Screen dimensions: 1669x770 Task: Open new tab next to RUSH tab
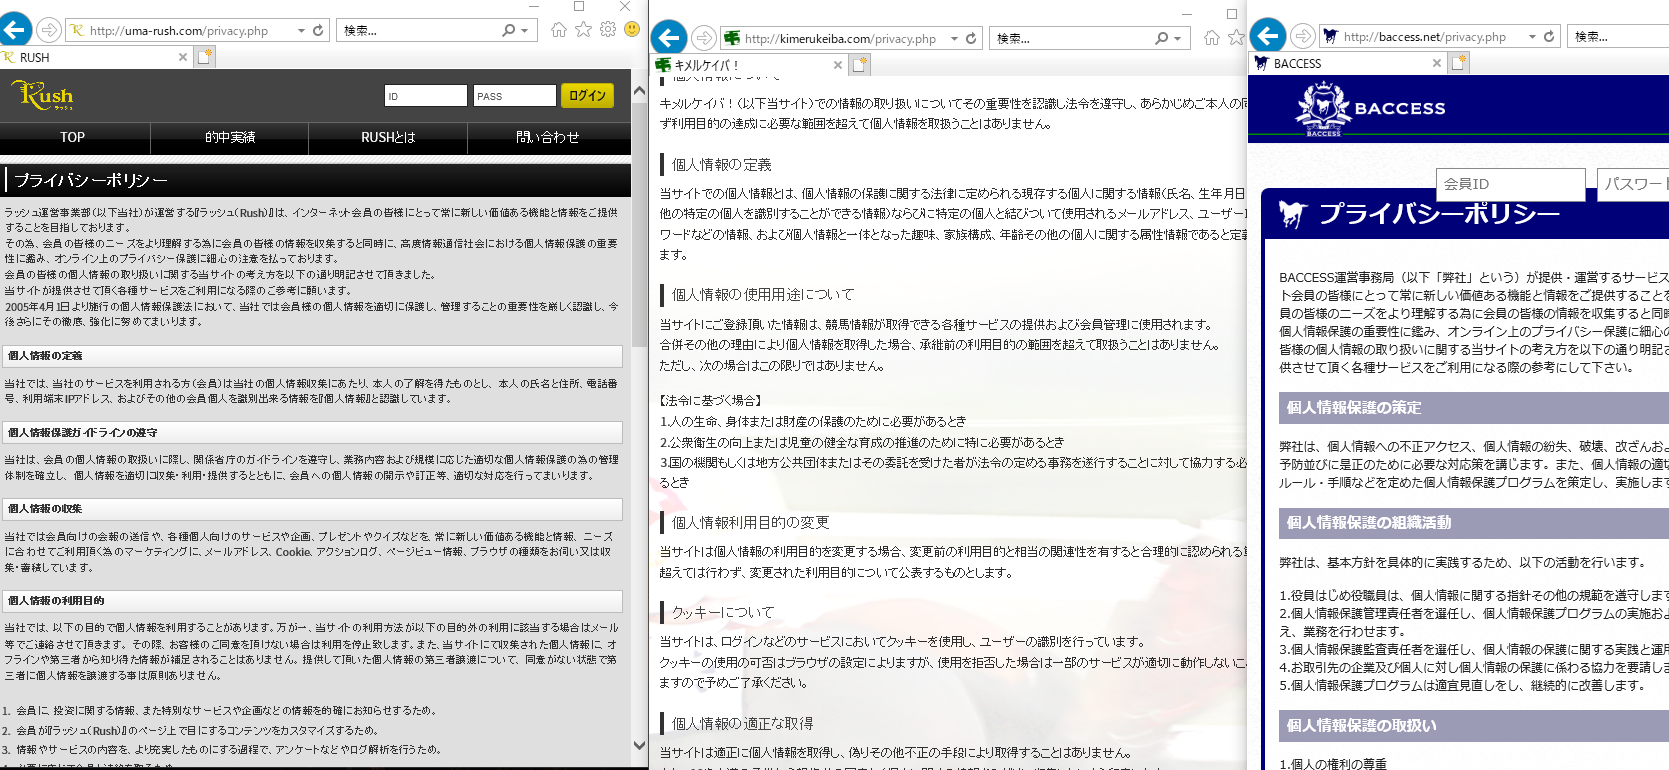[205, 57]
